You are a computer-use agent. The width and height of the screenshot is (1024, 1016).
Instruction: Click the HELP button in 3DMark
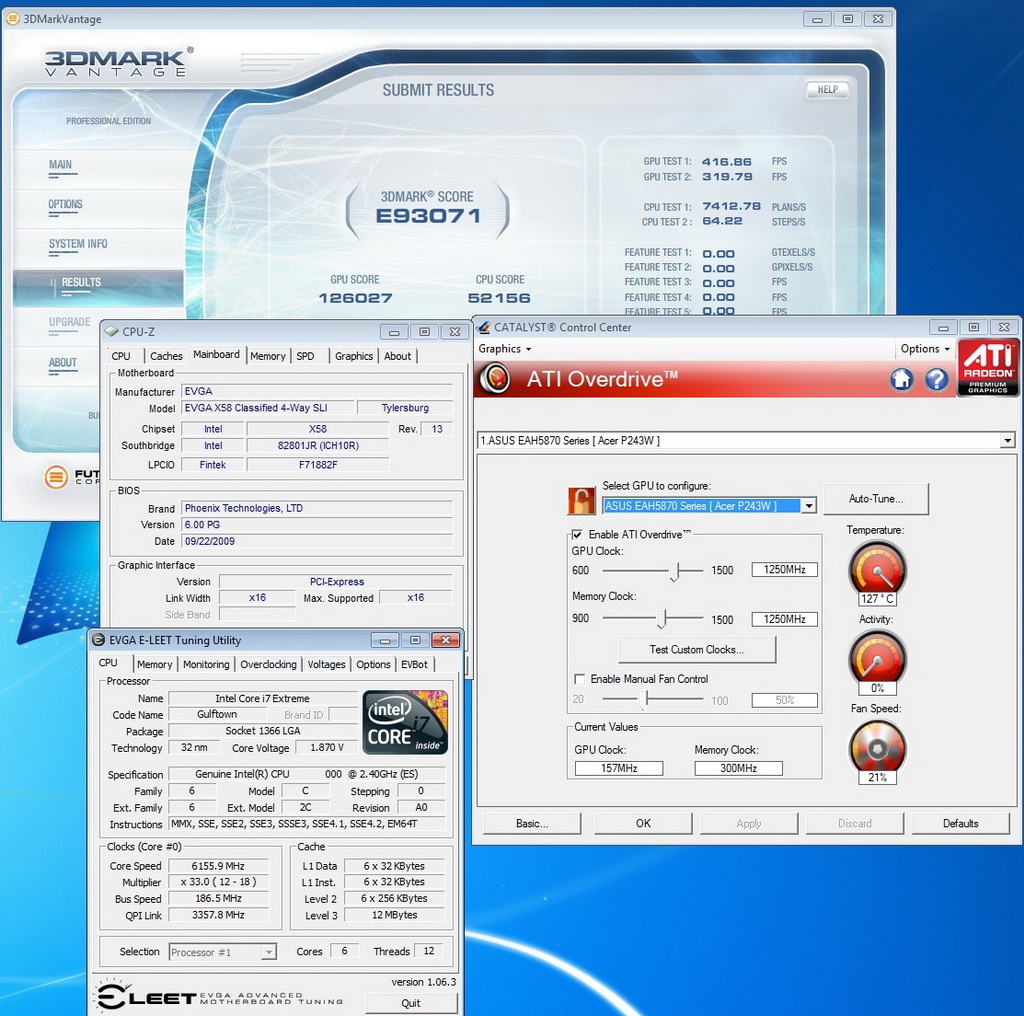pos(827,89)
